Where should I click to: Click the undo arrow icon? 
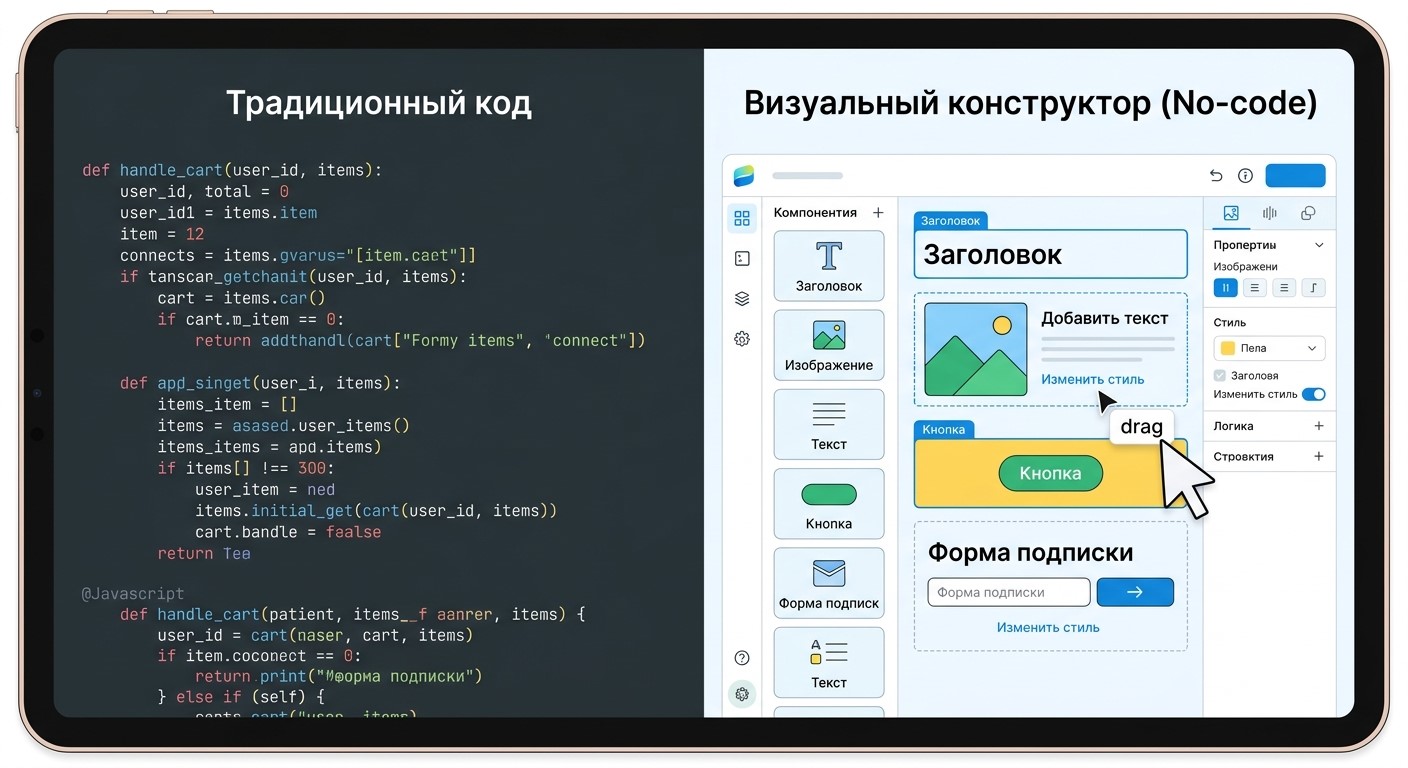coord(1216,176)
